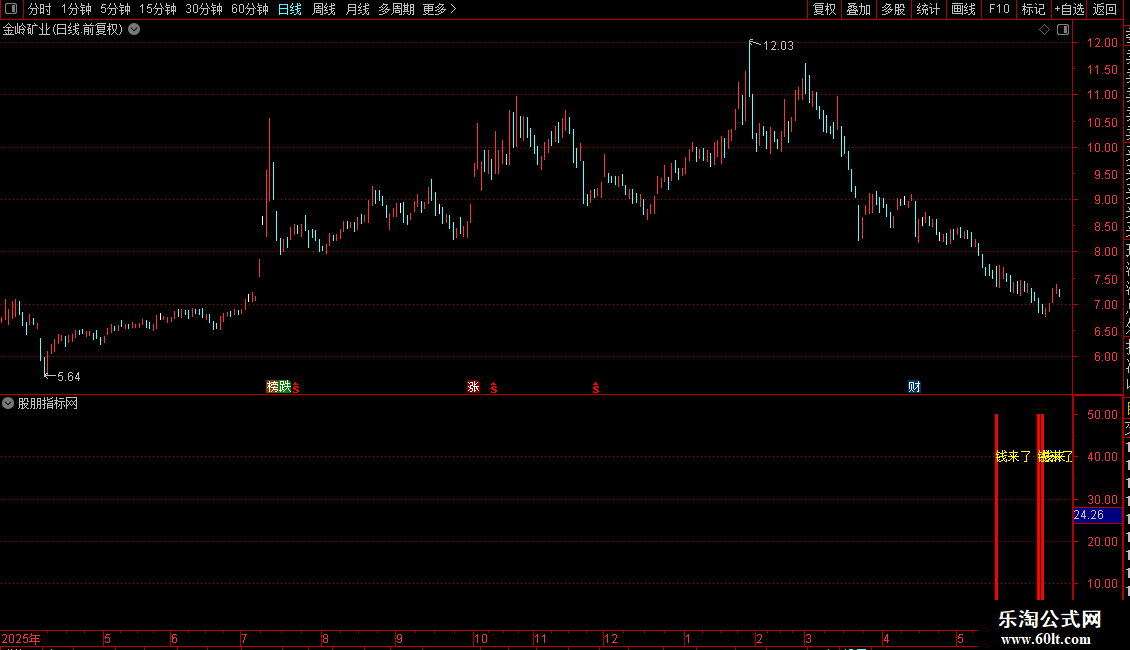Toggle the left side panel icon
Image resolution: width=1130 pixels, height=650 pixels.
click(x=11, y=9)
